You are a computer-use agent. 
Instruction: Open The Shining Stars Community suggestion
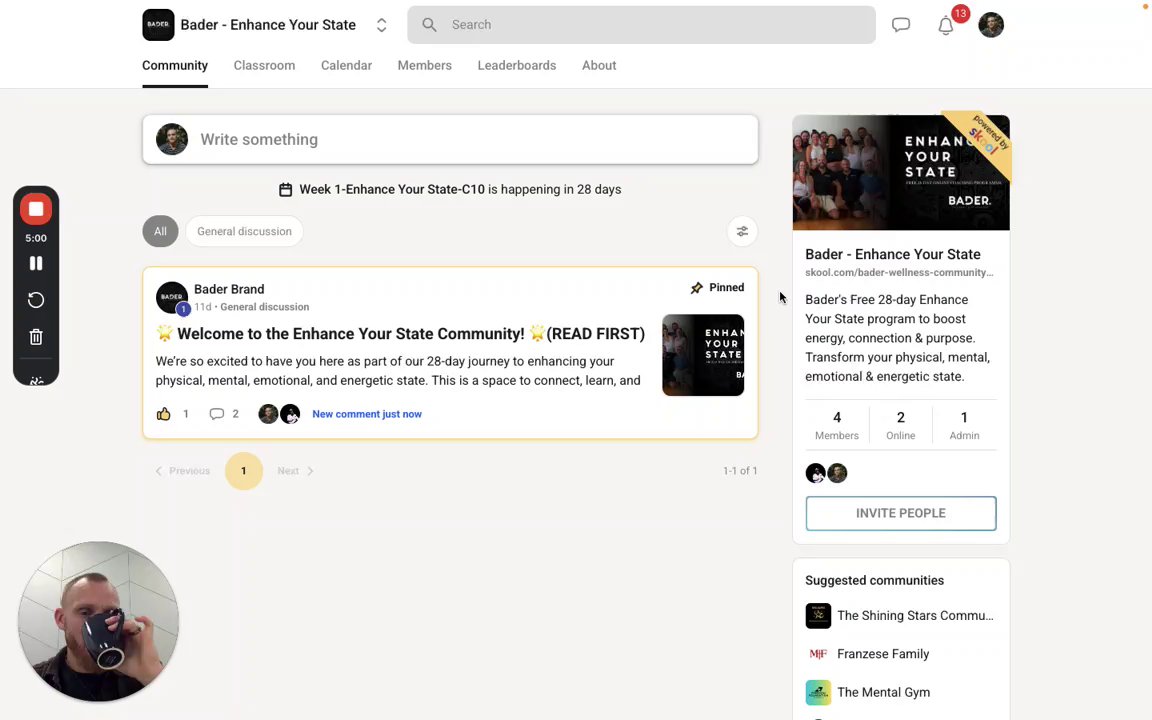(915, 616)
